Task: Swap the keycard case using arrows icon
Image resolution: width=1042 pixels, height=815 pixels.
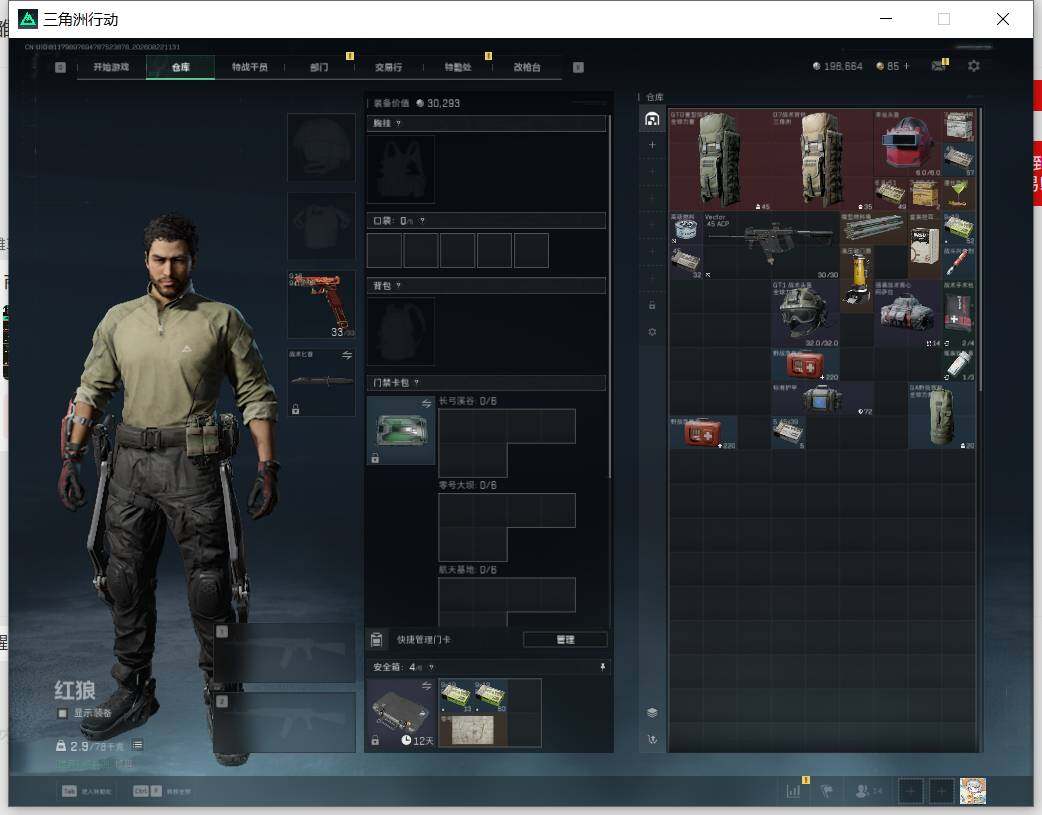Action: pyautogui.click(x=427, y=404)
